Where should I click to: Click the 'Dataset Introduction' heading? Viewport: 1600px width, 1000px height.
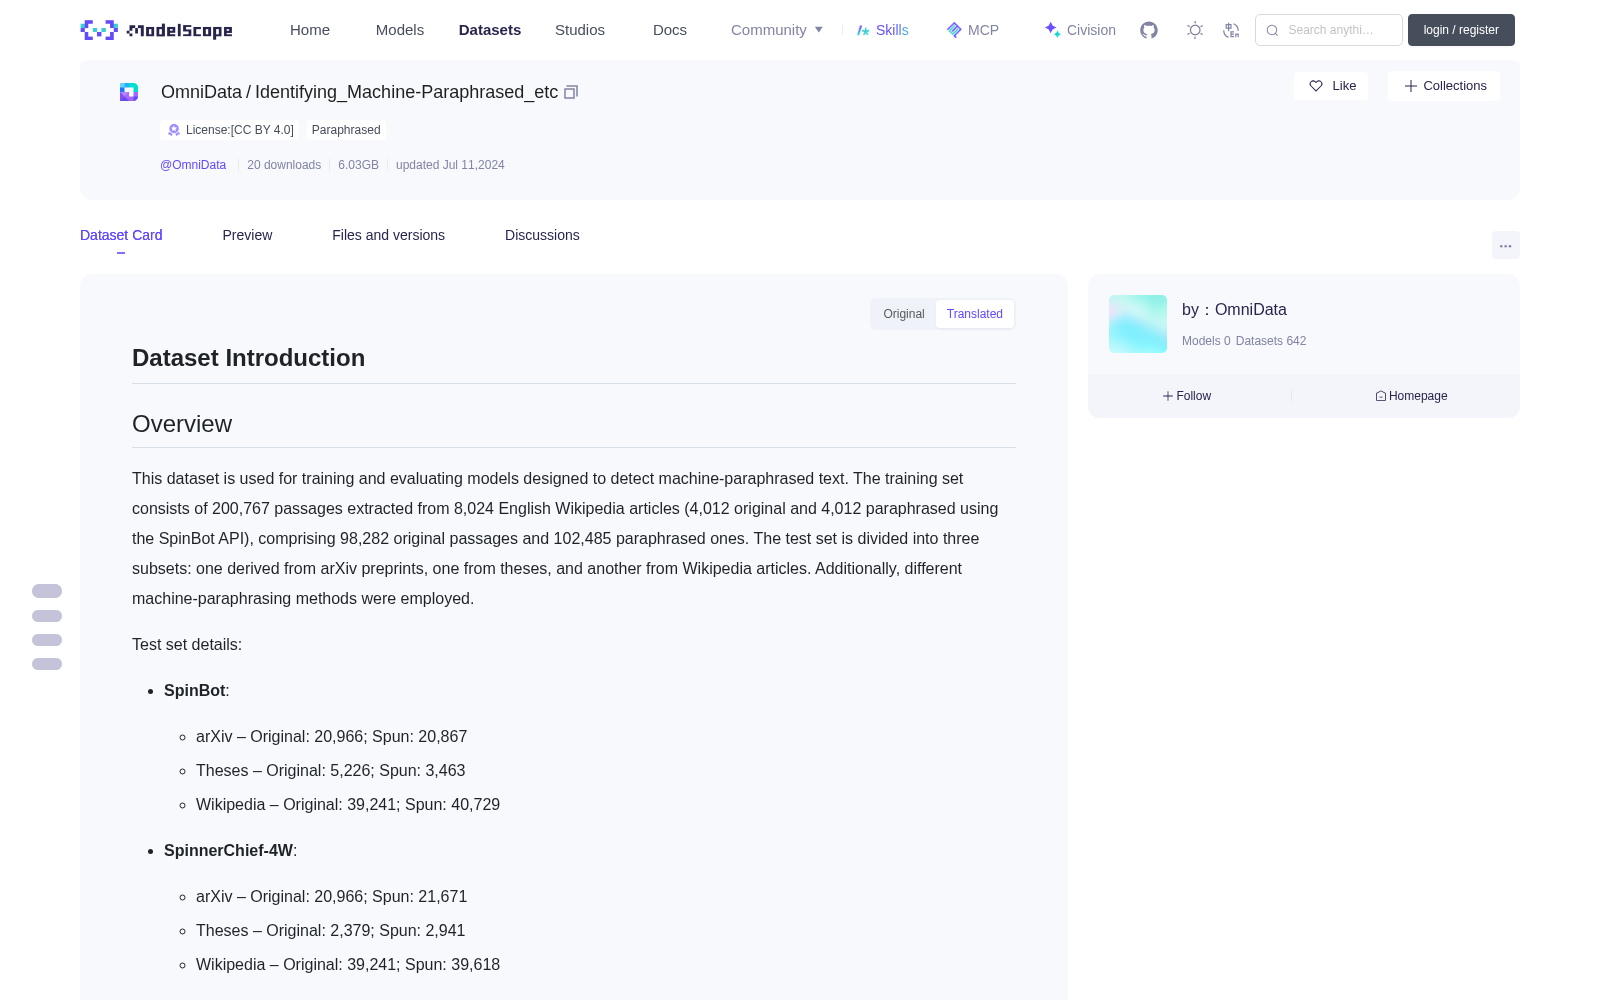coord(248,358)
